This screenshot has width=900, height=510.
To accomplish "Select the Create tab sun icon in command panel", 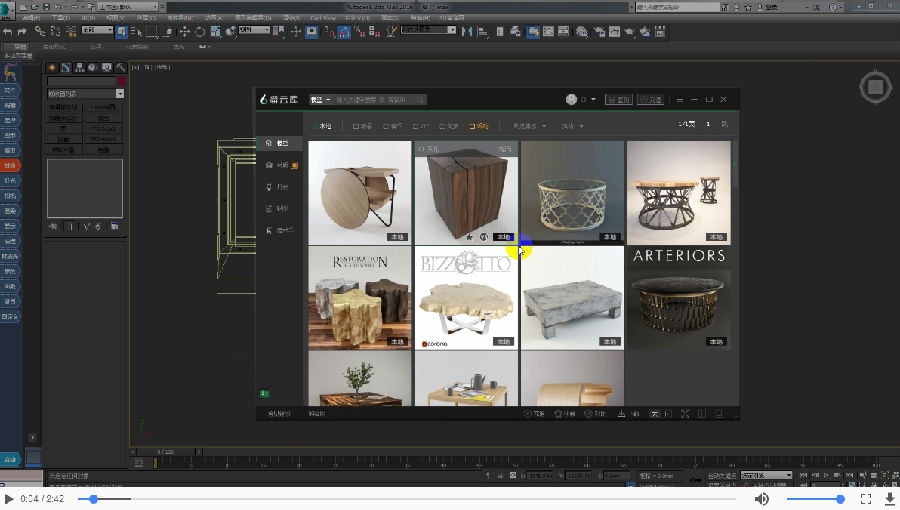I will tap(52, 68).
